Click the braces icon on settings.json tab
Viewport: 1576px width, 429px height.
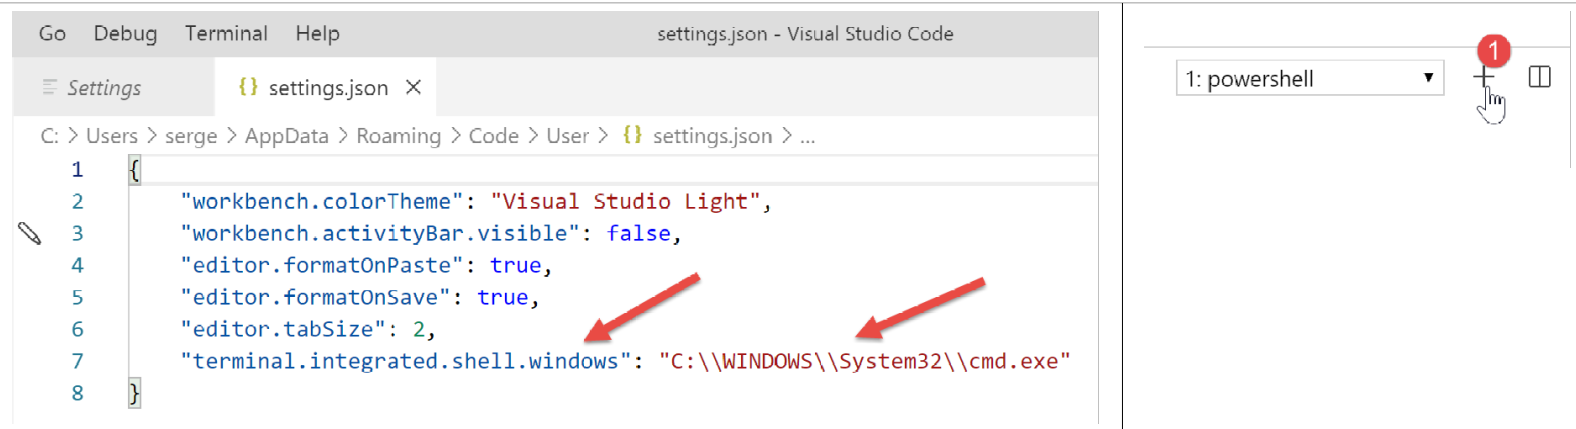pyautogui.click(x=248, y=87)
